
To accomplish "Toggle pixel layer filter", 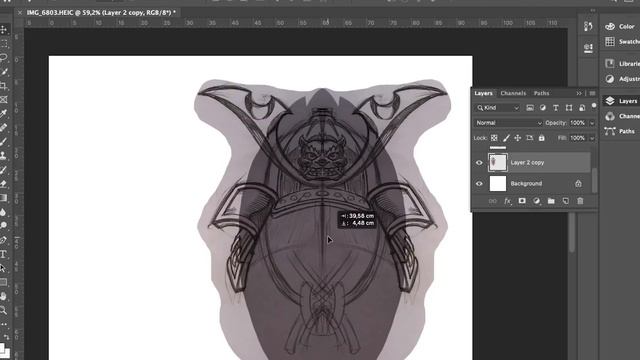I will [530, 108].
